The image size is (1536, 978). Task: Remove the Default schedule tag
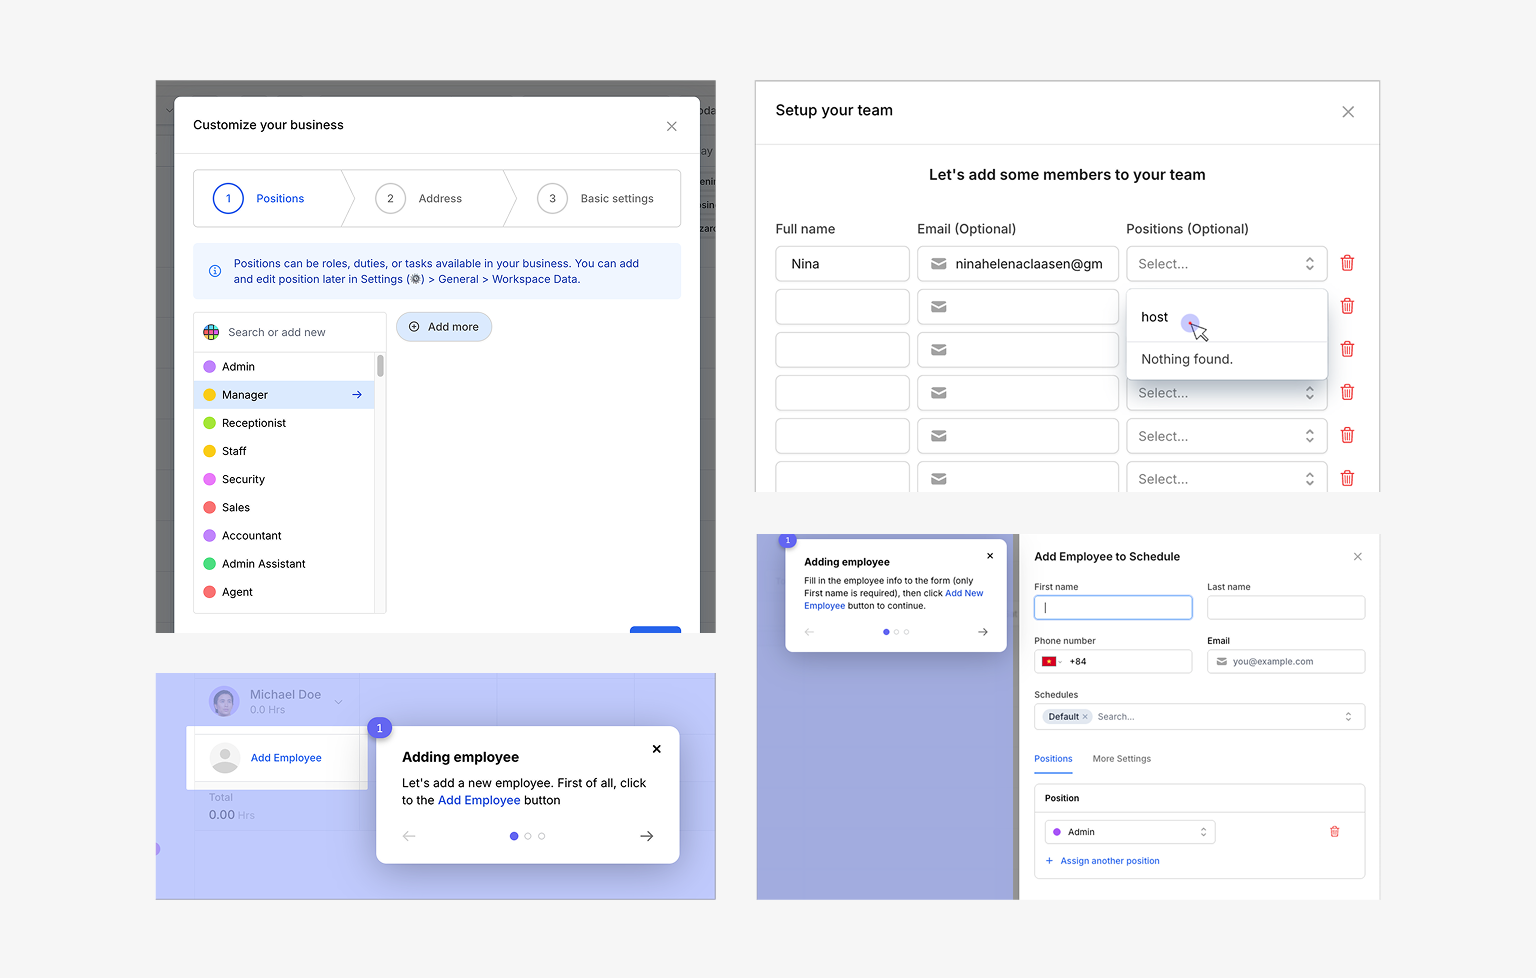pyautogui.click(x=1085, y=717)
